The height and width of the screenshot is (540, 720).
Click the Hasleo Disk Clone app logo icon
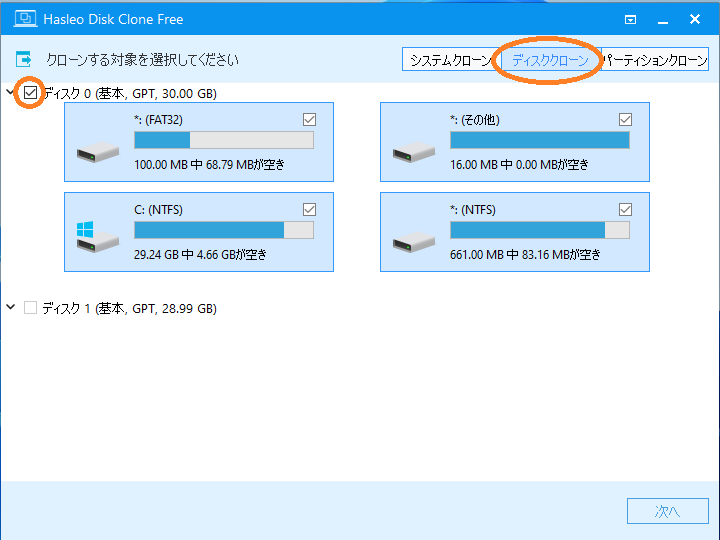point(25,19)
